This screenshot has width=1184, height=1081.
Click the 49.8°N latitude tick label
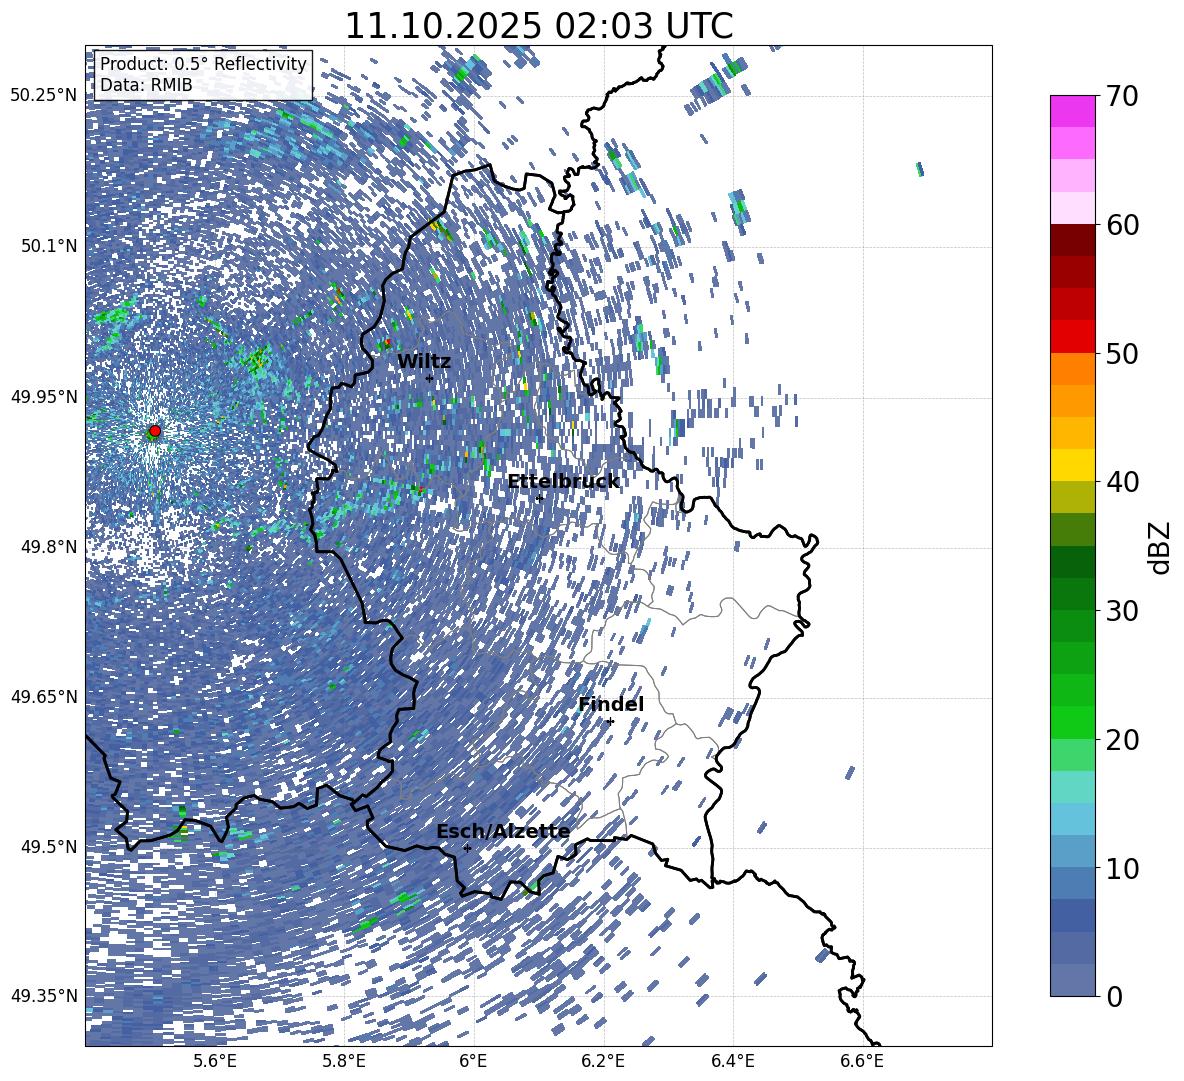[x=48, y=547]
